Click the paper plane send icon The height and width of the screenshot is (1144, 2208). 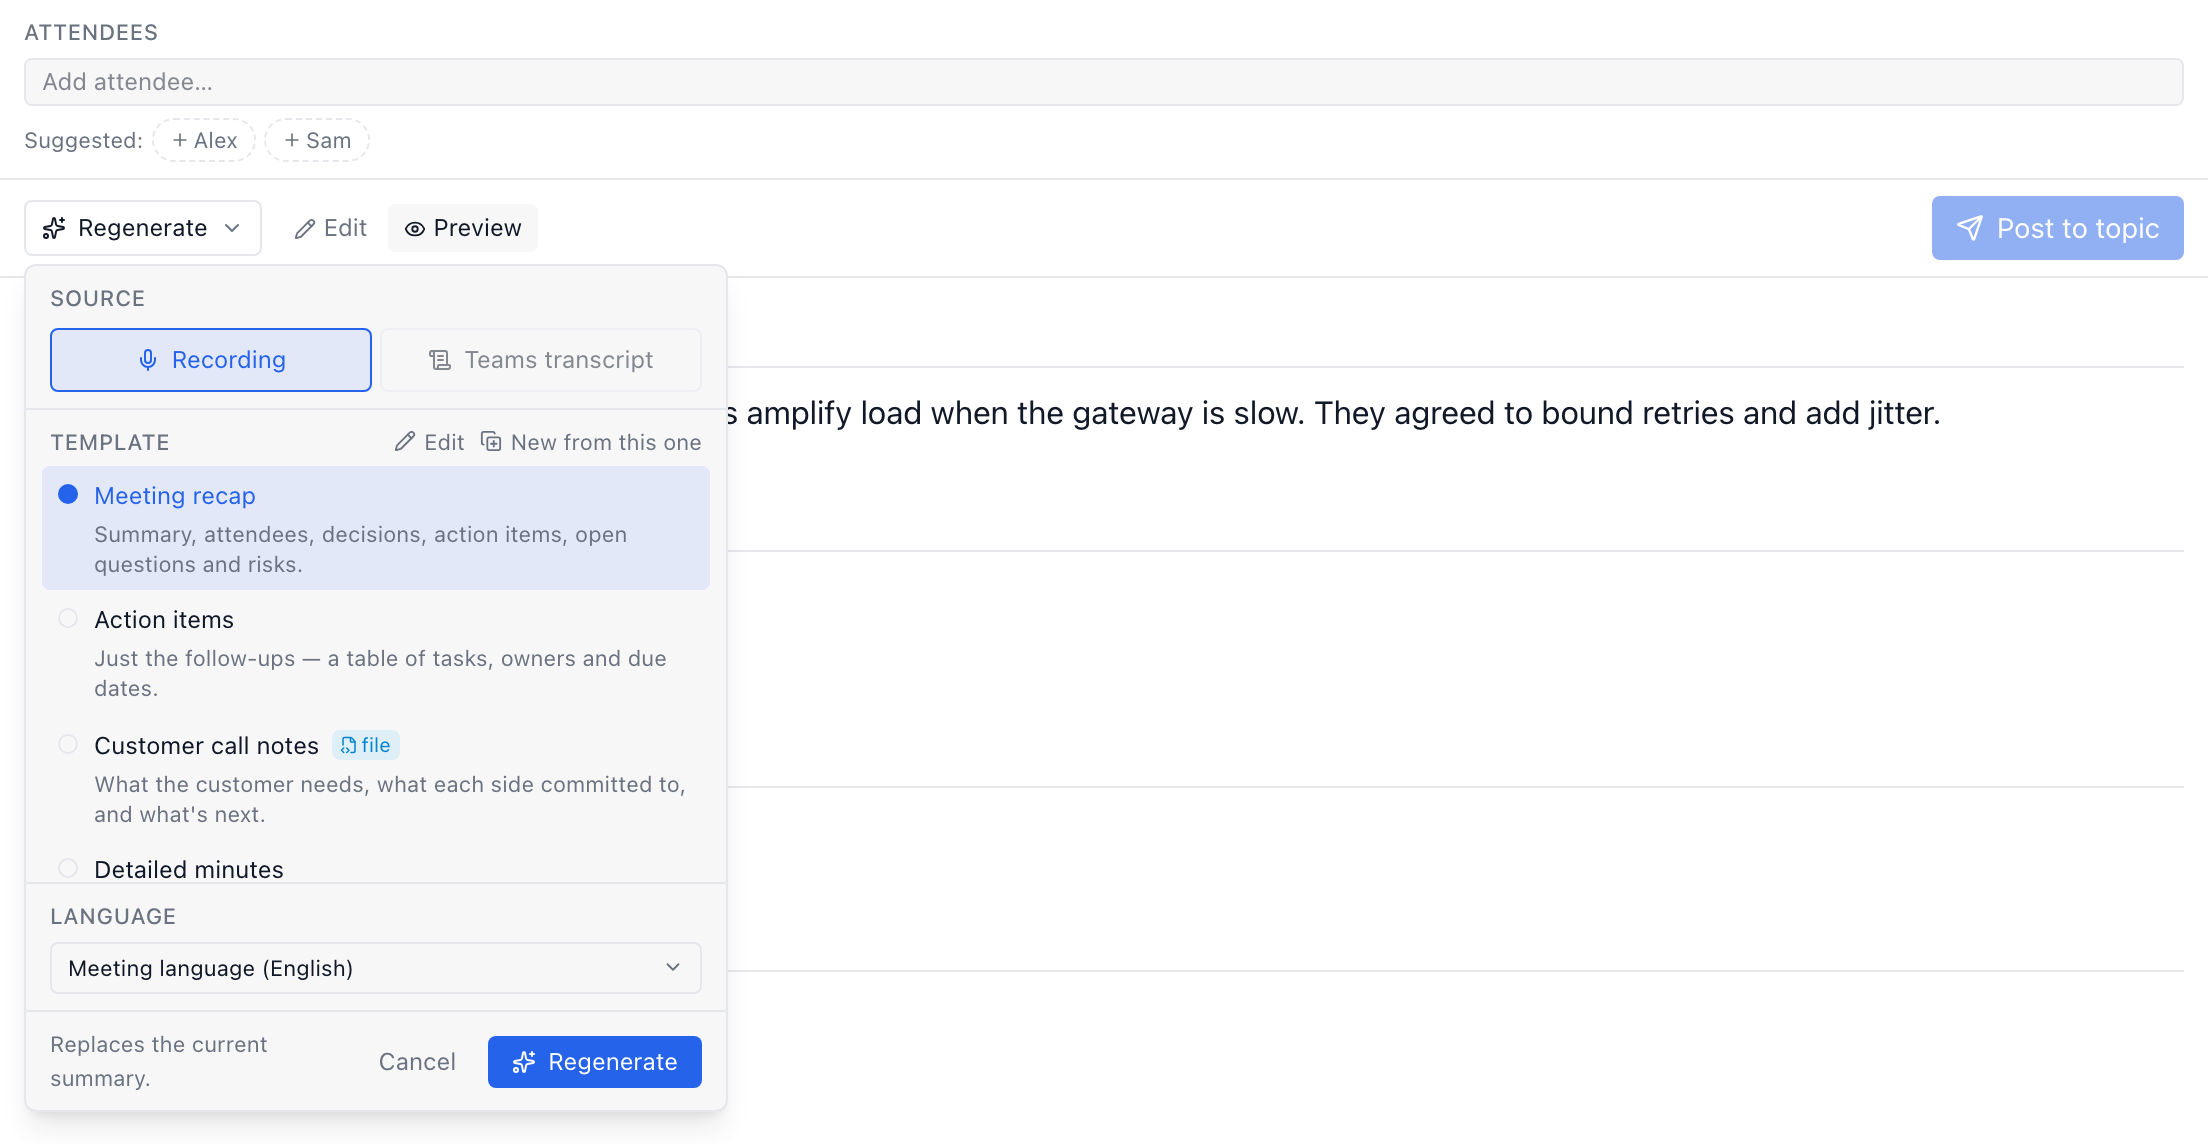click(x=1969, y=228)
